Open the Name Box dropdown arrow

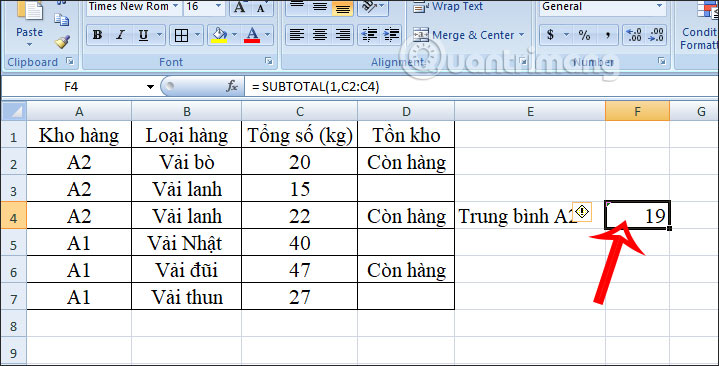(150, 87)
